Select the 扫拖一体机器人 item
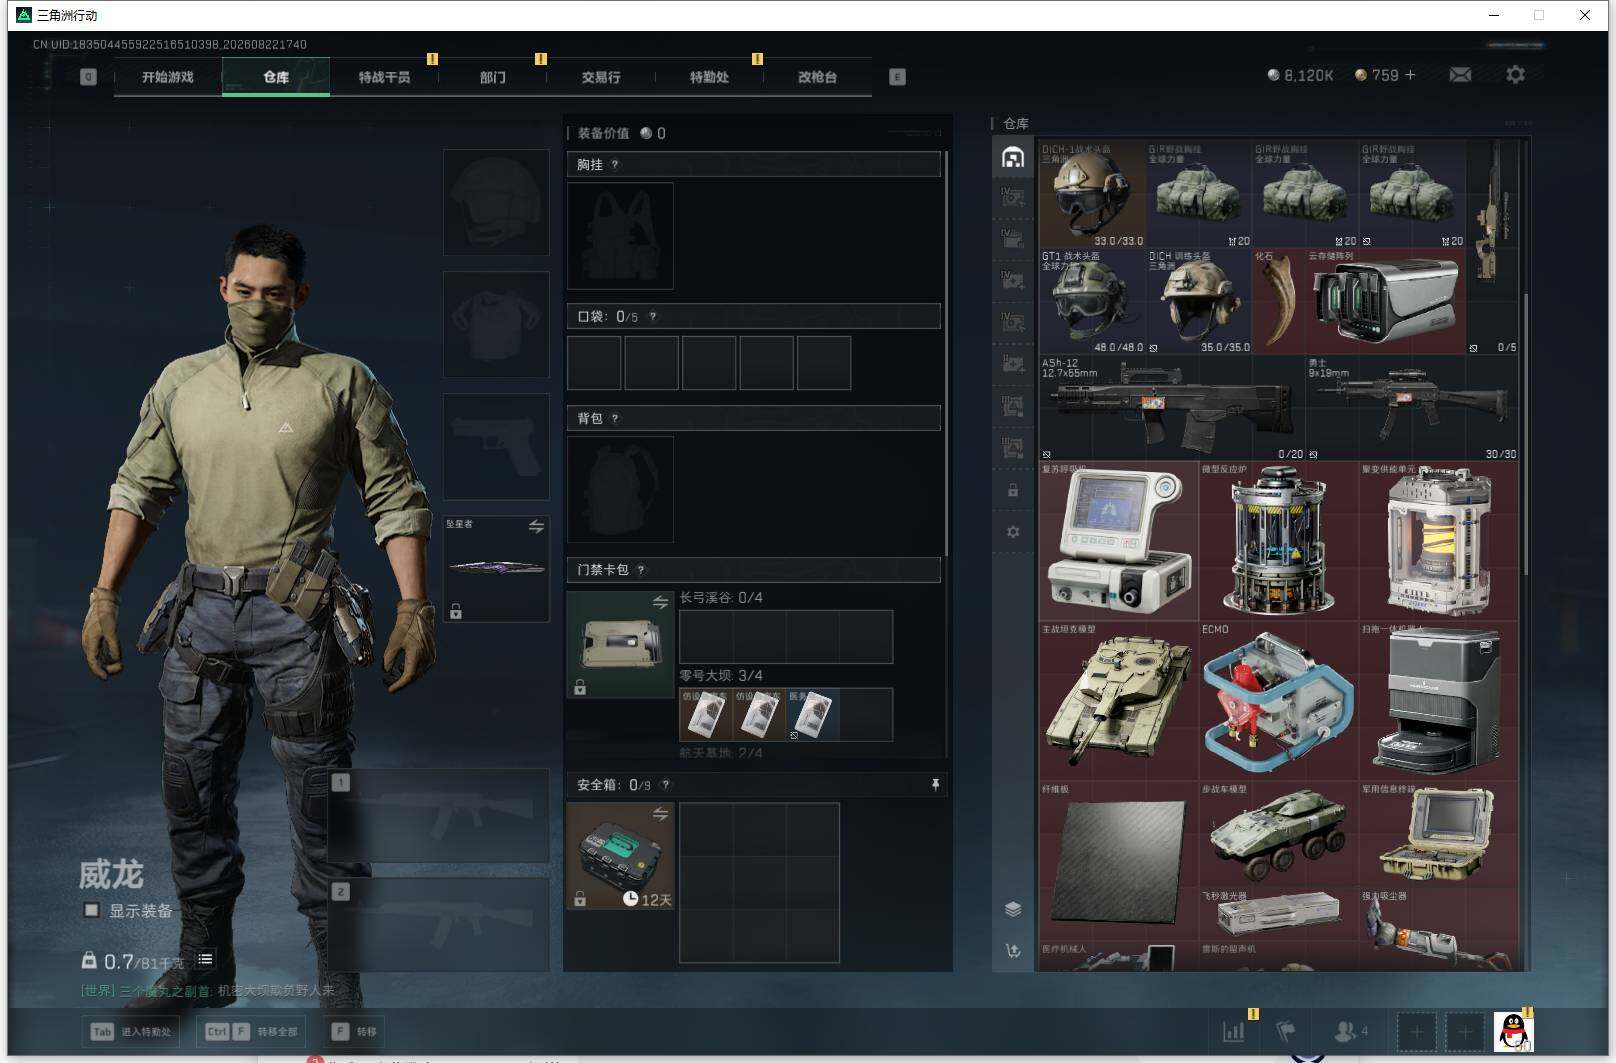This screenshot has width=1616, height=1063. coord(1439,701)
